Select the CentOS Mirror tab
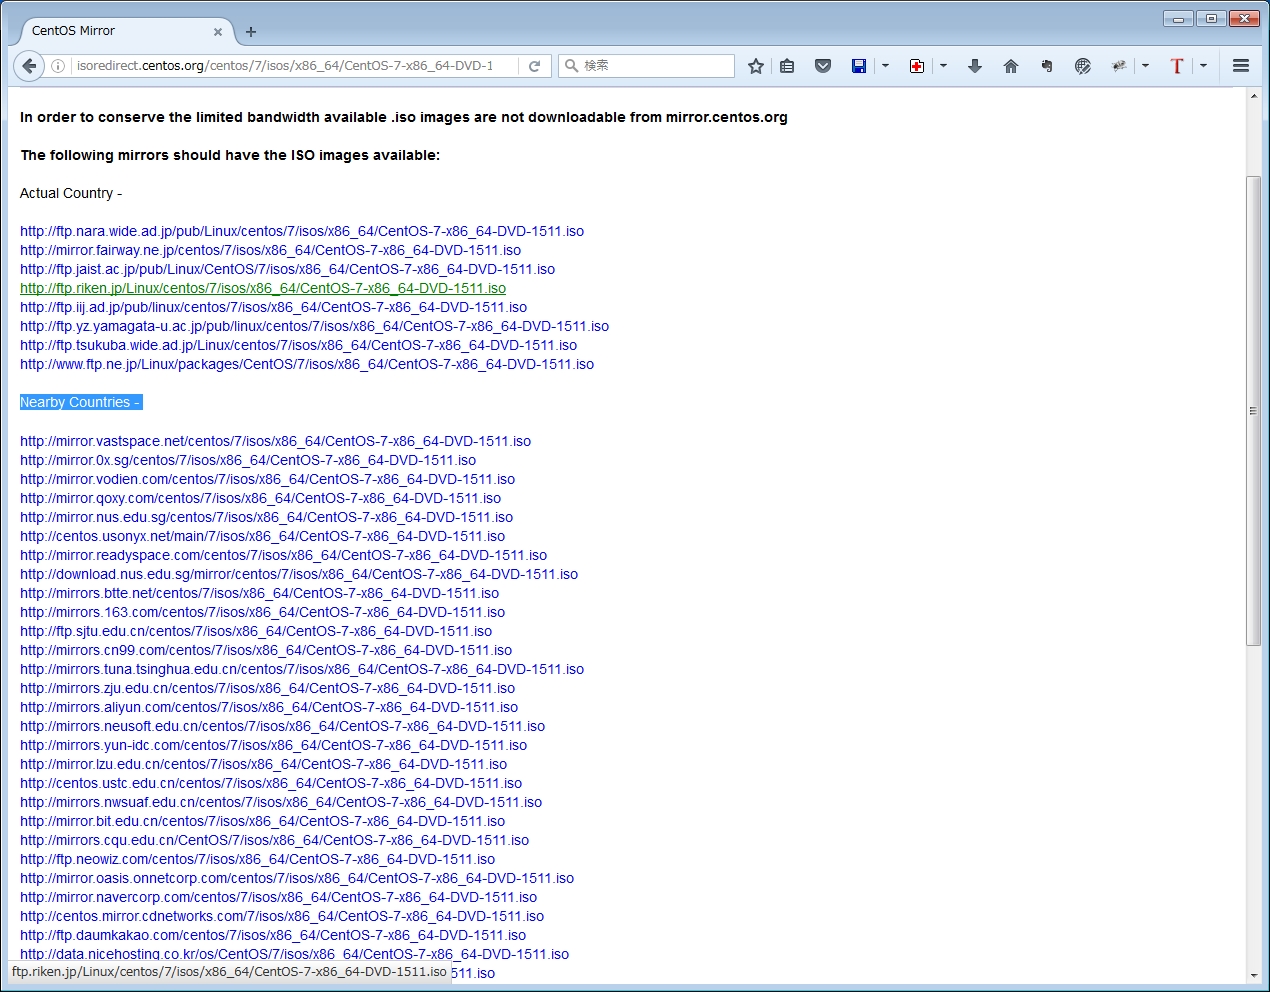 (x=120, y=31)
